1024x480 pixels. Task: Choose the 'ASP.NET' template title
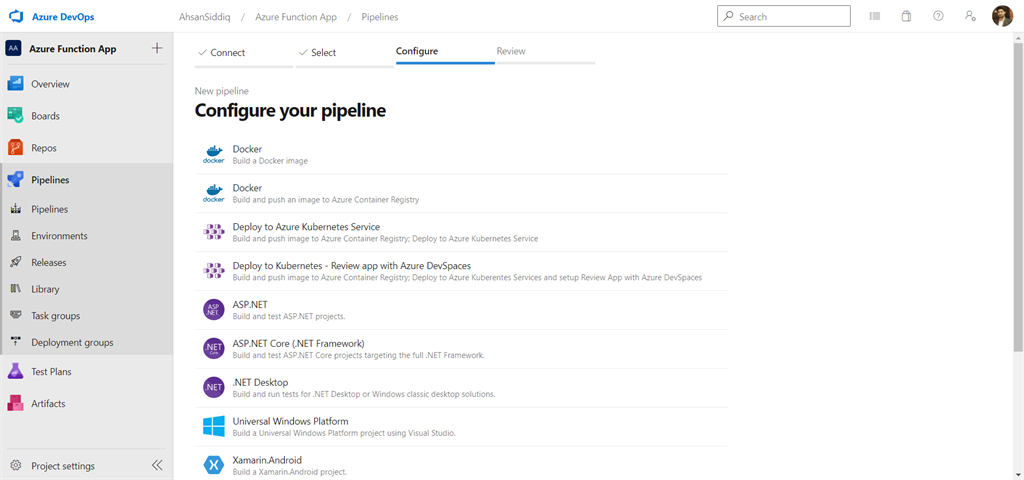(250, 305)
